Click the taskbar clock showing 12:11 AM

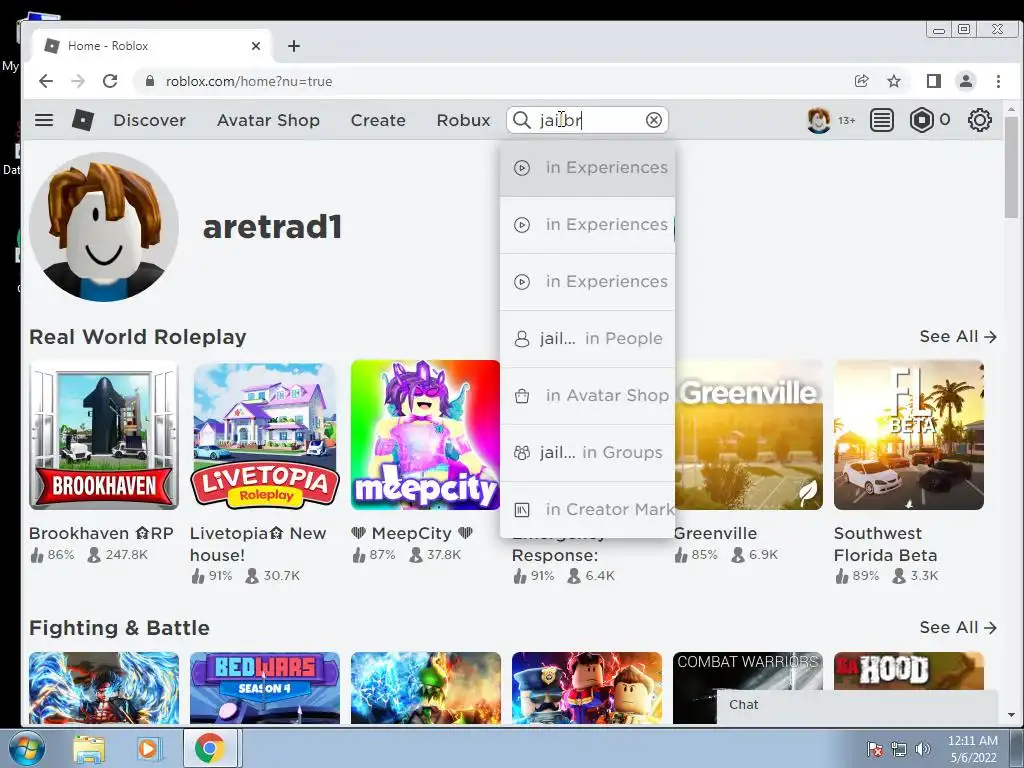[x=972, y=748]
